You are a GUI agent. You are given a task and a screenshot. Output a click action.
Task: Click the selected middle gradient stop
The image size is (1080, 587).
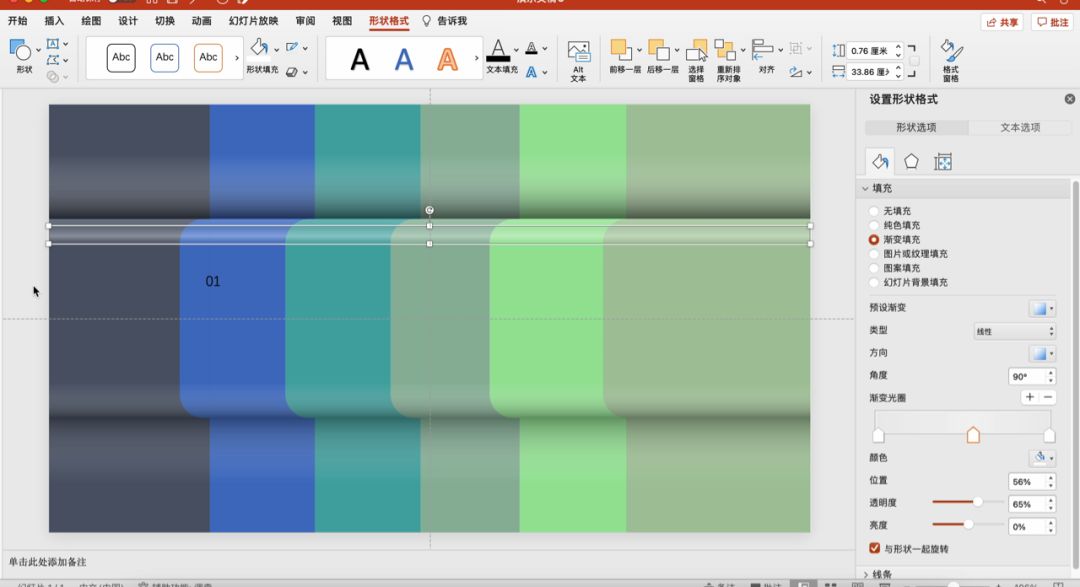pos(973,435)
